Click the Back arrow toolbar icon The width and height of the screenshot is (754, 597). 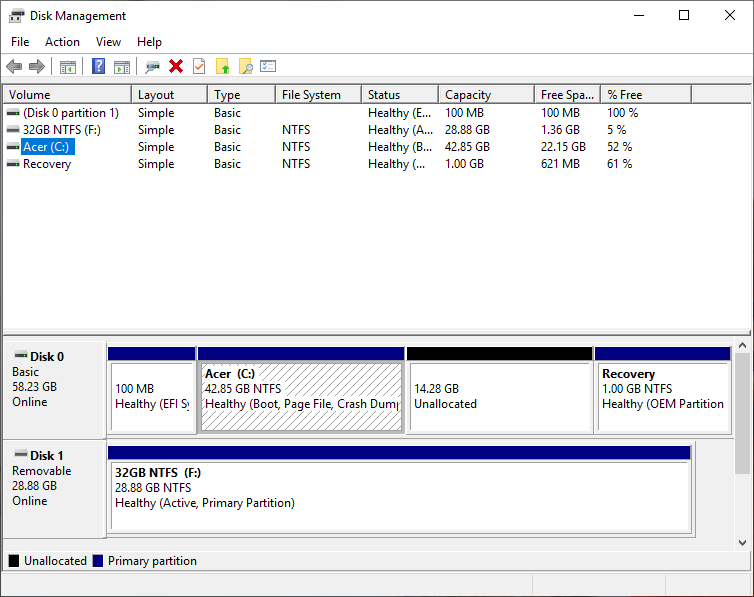14,66
